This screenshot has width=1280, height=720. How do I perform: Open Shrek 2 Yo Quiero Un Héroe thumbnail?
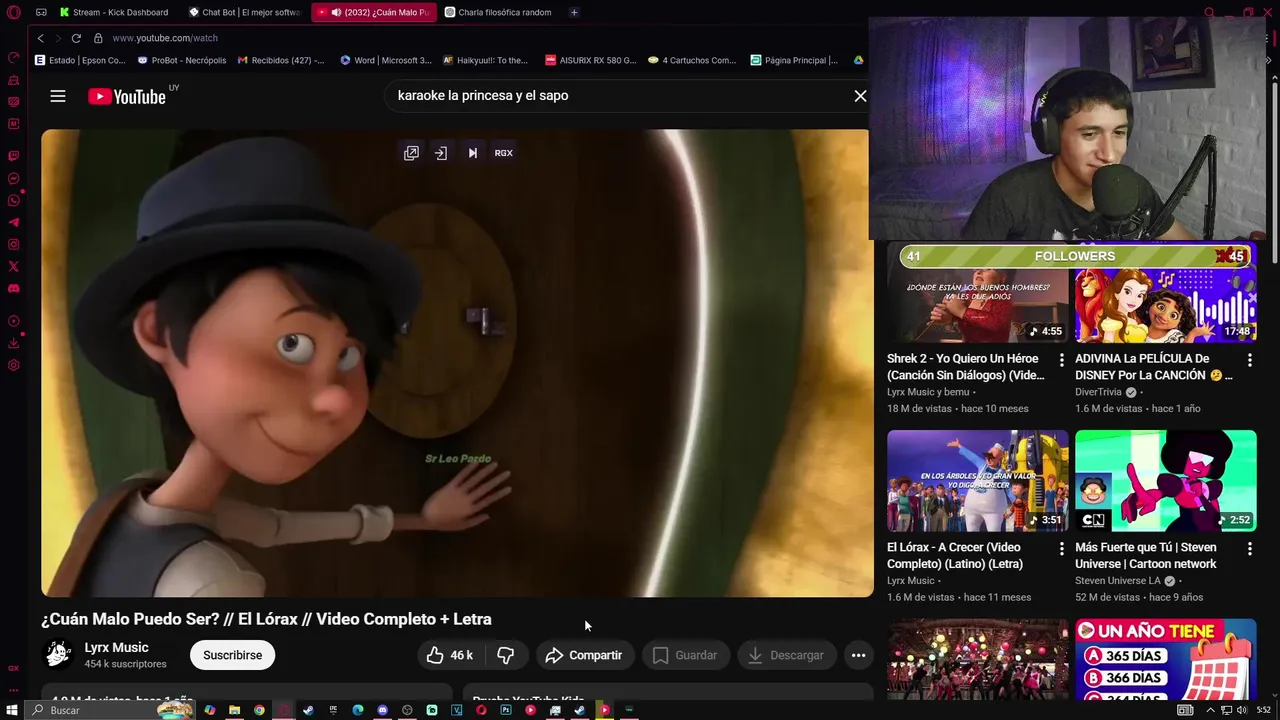977,293
